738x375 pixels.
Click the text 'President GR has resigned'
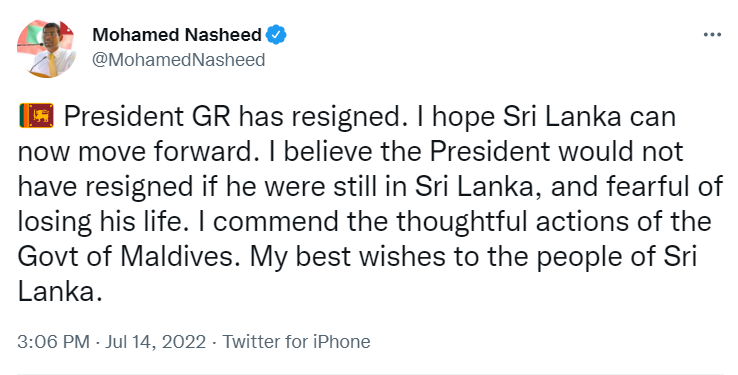(235, 117)
